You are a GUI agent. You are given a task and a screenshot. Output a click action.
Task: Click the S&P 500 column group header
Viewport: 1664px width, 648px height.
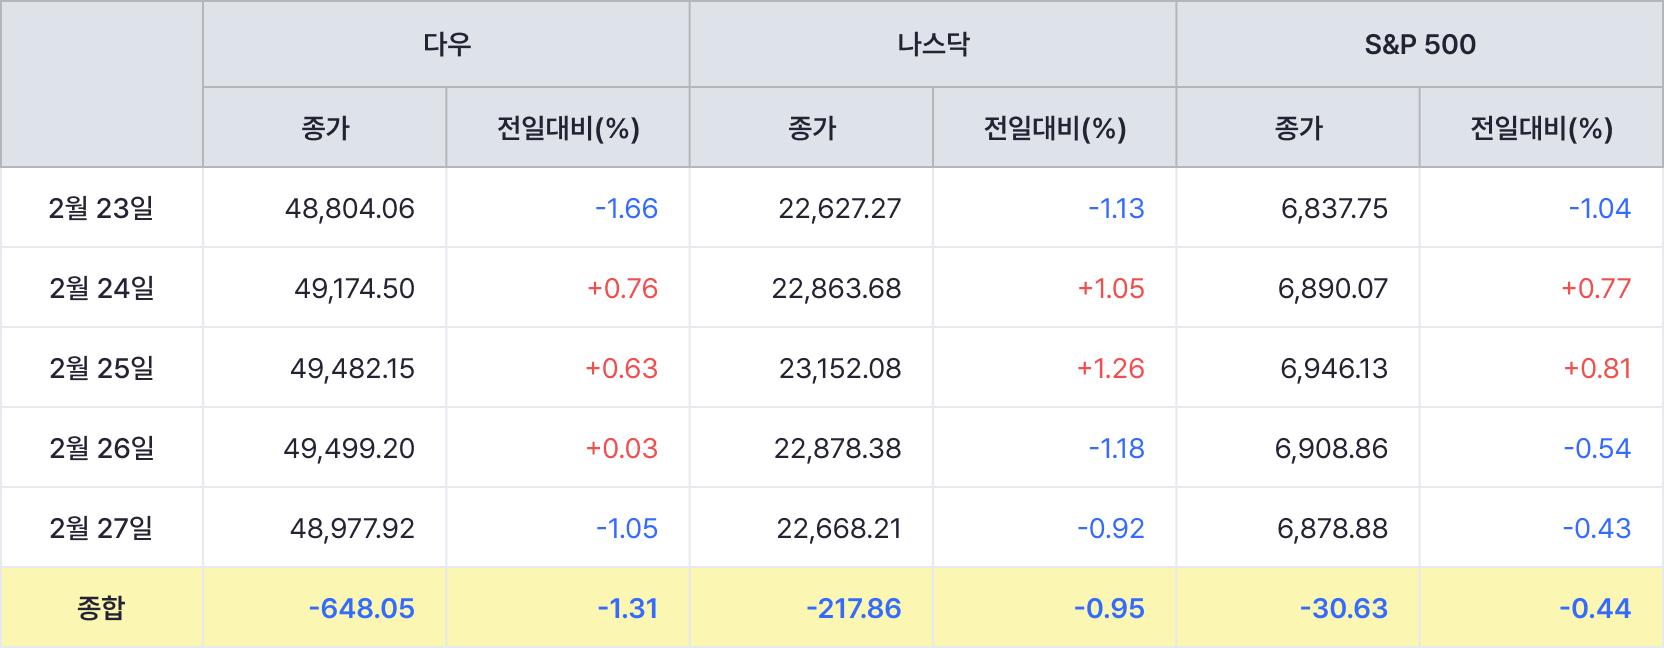click(x=1420, y=44)
